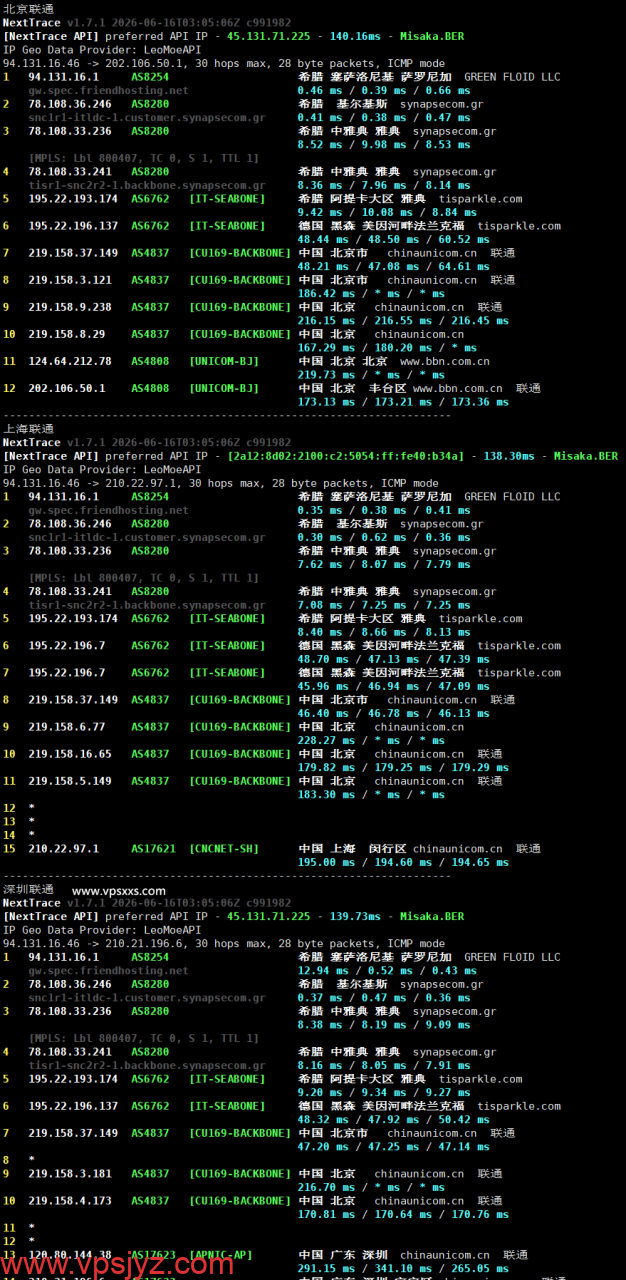The width and height of the screenshot is (626, 1280).
Task: Click the 北京联通 section heading
Action: (28, 8)
